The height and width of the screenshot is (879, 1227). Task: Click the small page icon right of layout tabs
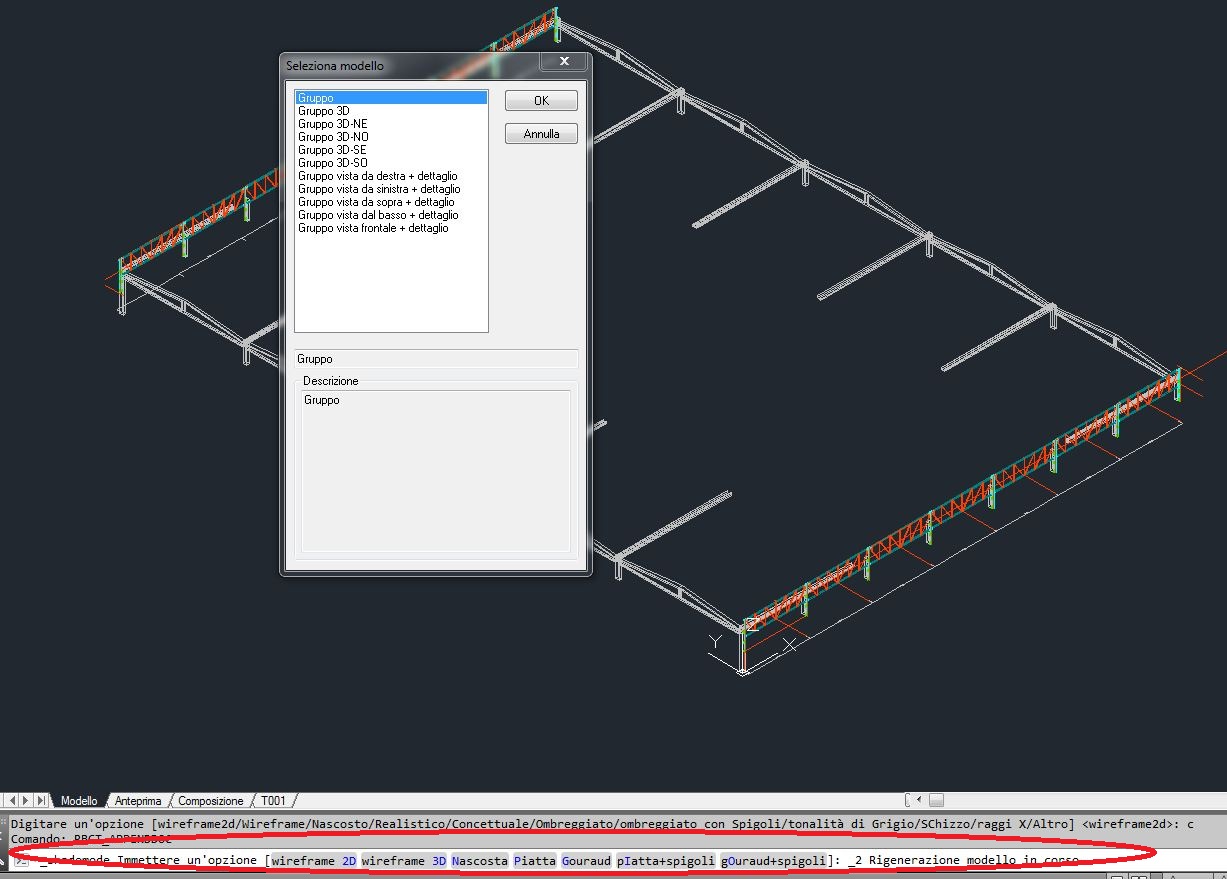click(936, 799)
